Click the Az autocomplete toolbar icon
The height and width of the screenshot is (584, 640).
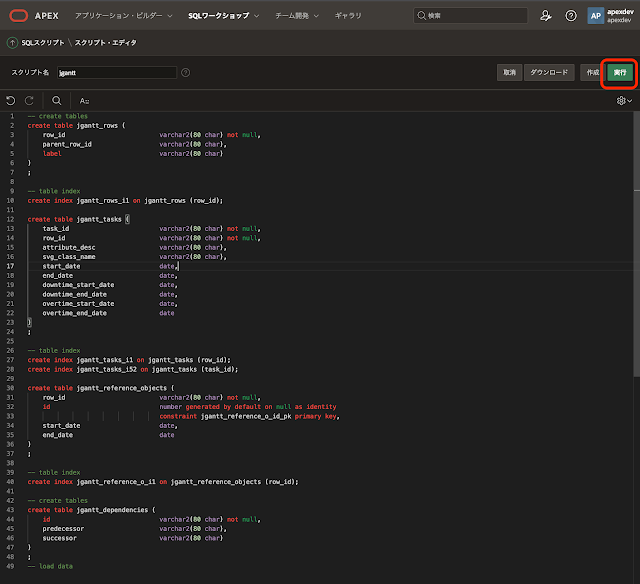(x=84, y=101)
